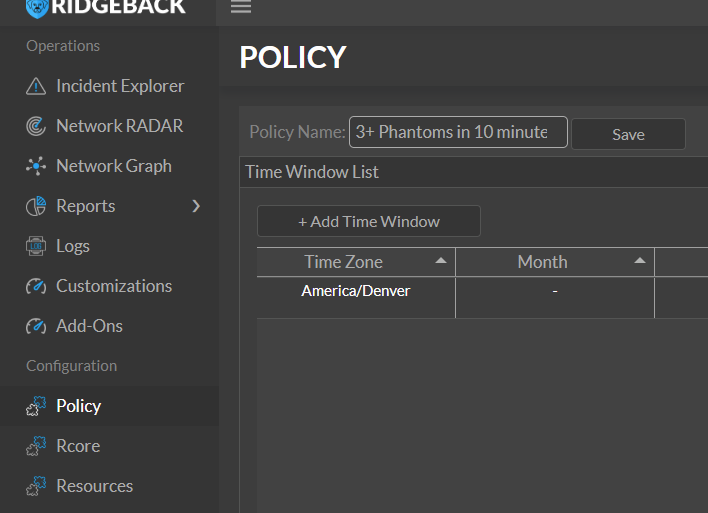
Task: Click the Incident Explorer warning icon
Action: tap(36, 86)
